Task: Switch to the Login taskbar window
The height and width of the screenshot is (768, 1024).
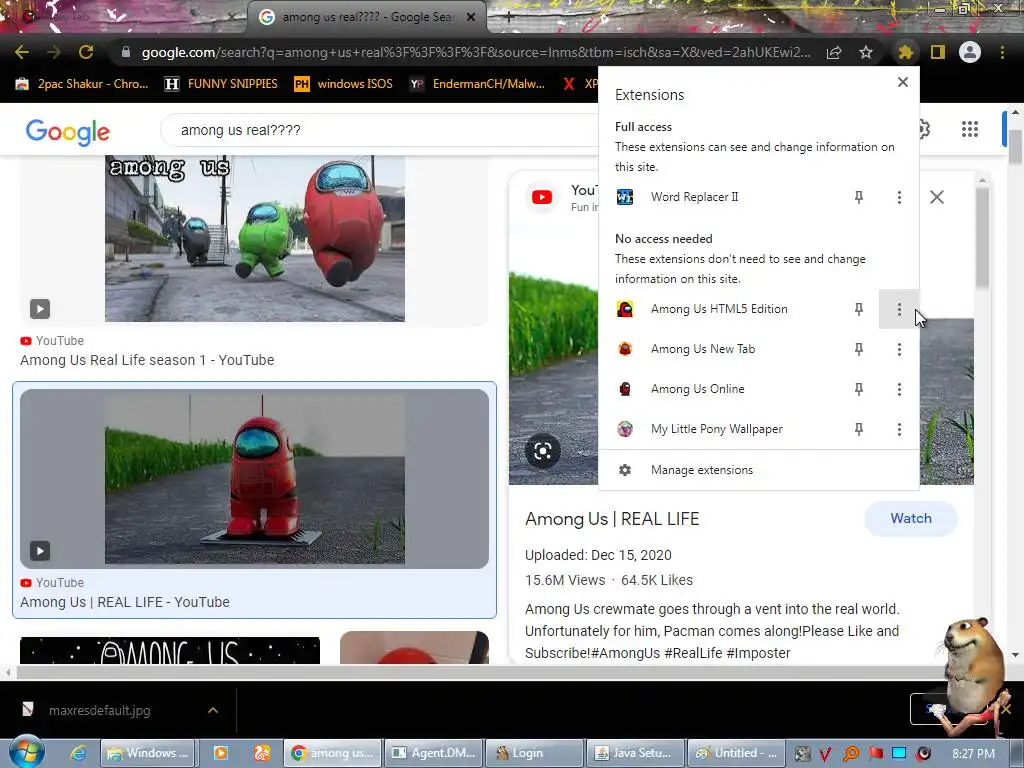Action: pyautogui.click(x=534, y=753)
